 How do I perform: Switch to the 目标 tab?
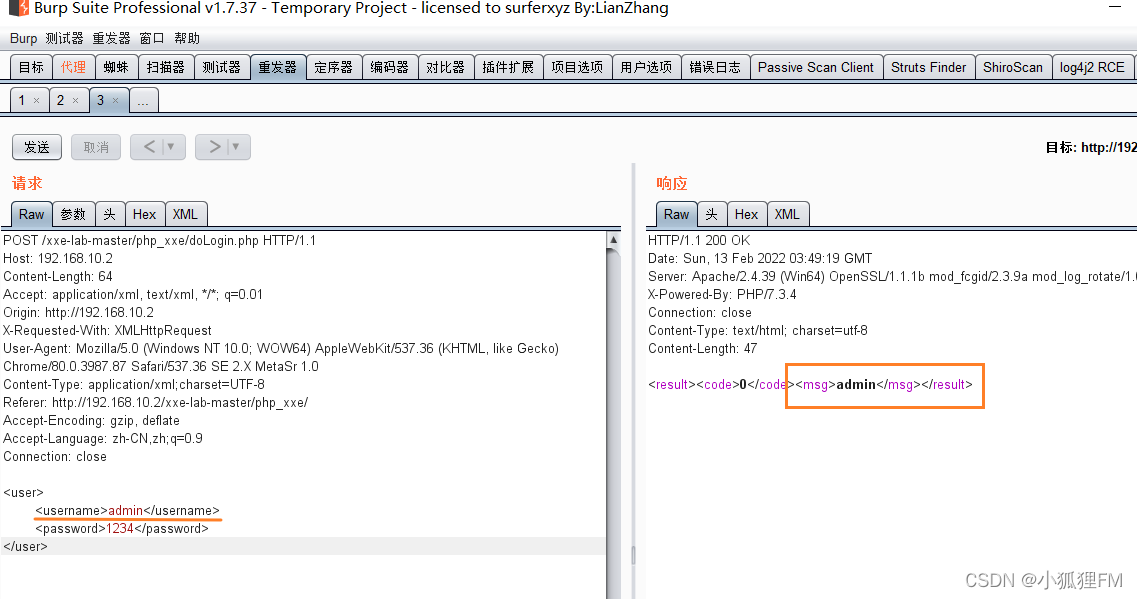tap(31, 67)
